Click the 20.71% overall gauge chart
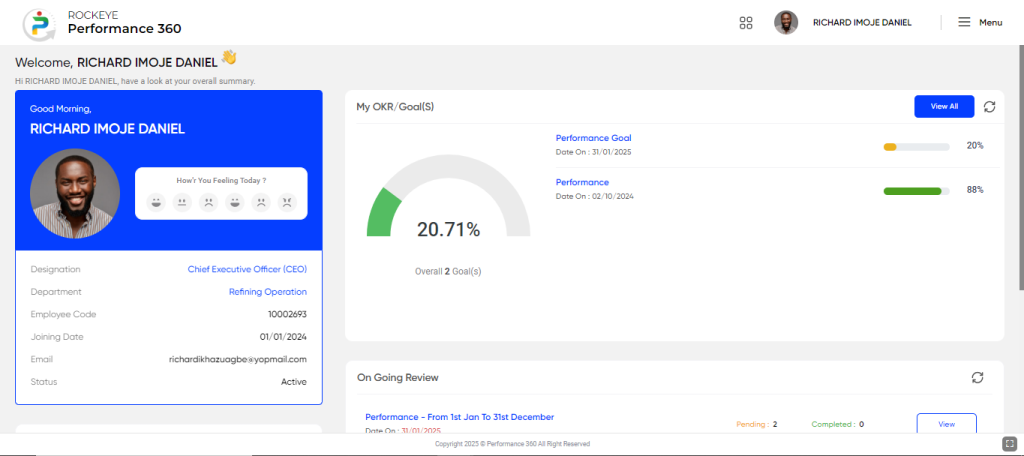This screenshot has height=456, width=1024. point(448,196)
